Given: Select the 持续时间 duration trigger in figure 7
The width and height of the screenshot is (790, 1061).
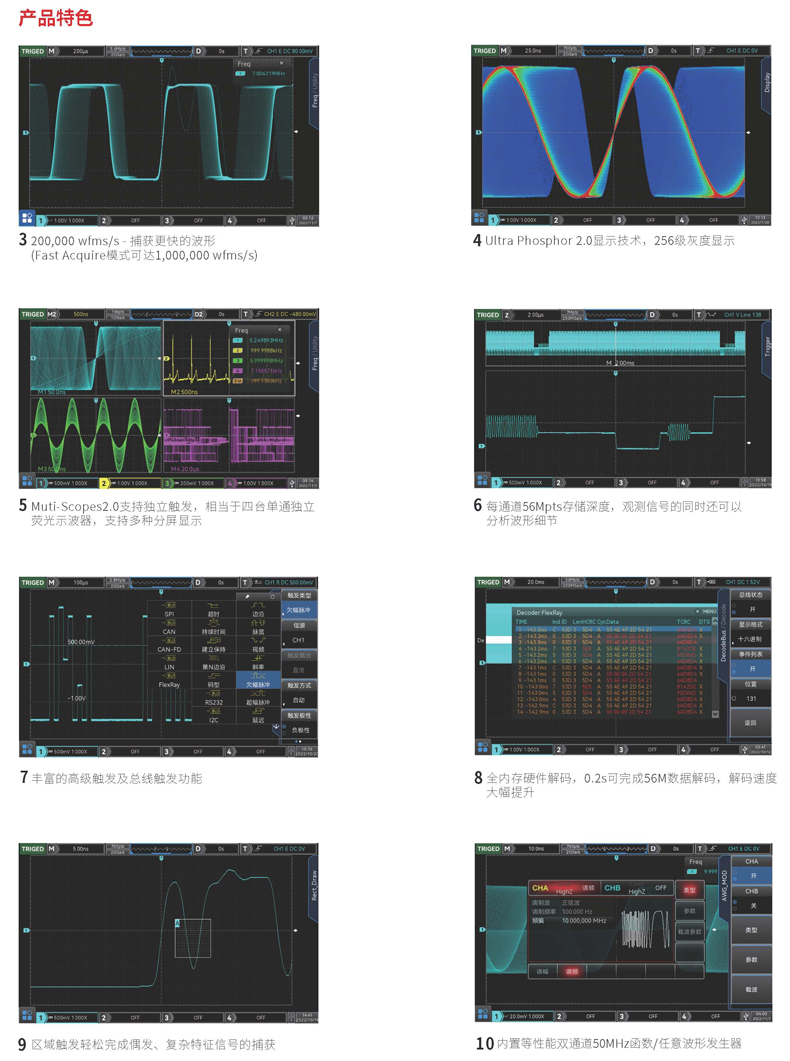Looking at the screenshot, I should (x=214, y=627).
